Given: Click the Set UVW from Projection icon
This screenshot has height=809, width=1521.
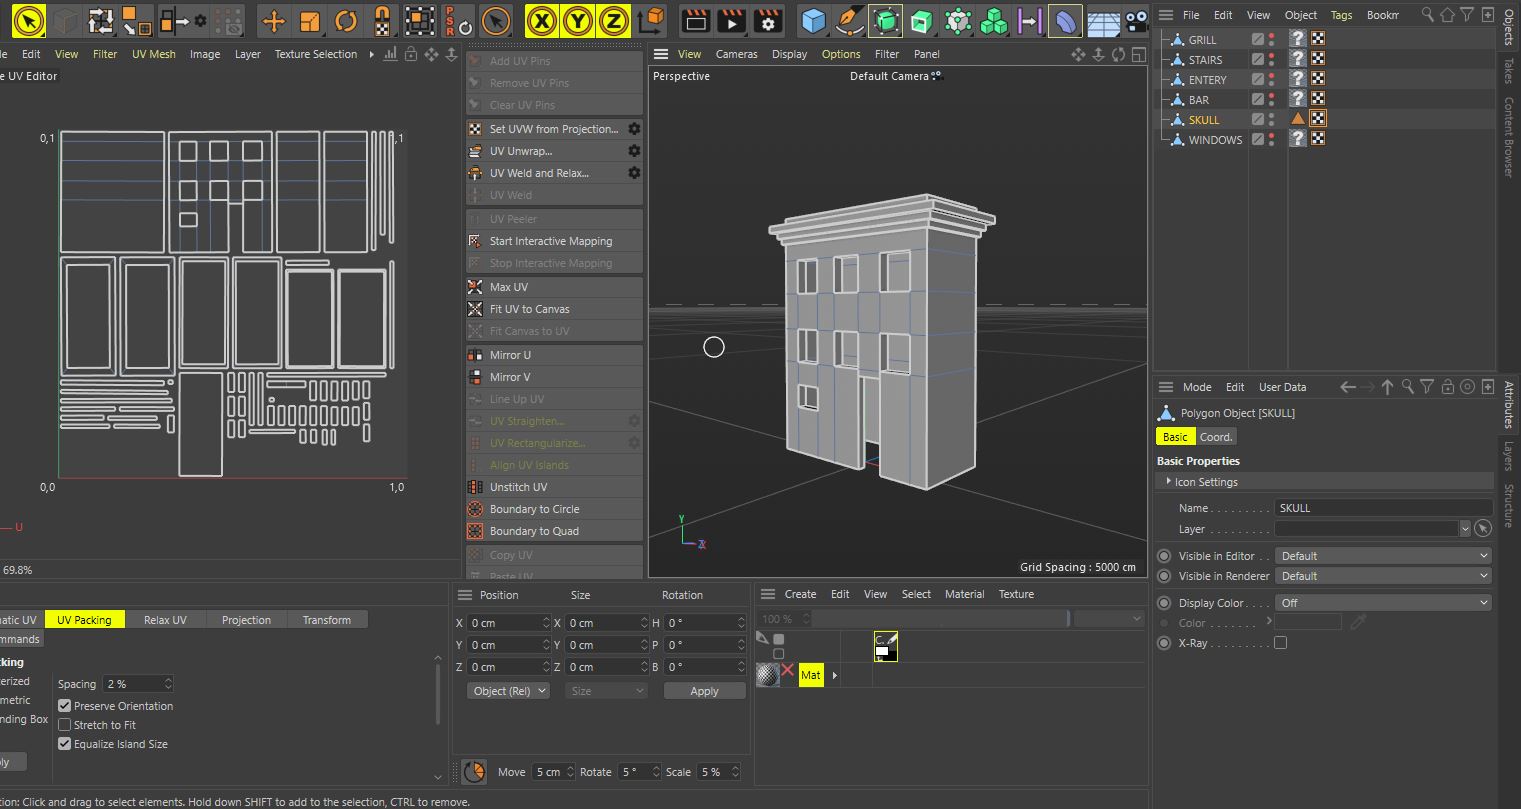Looking at the screenshot, I should click(x=475, y=129).
